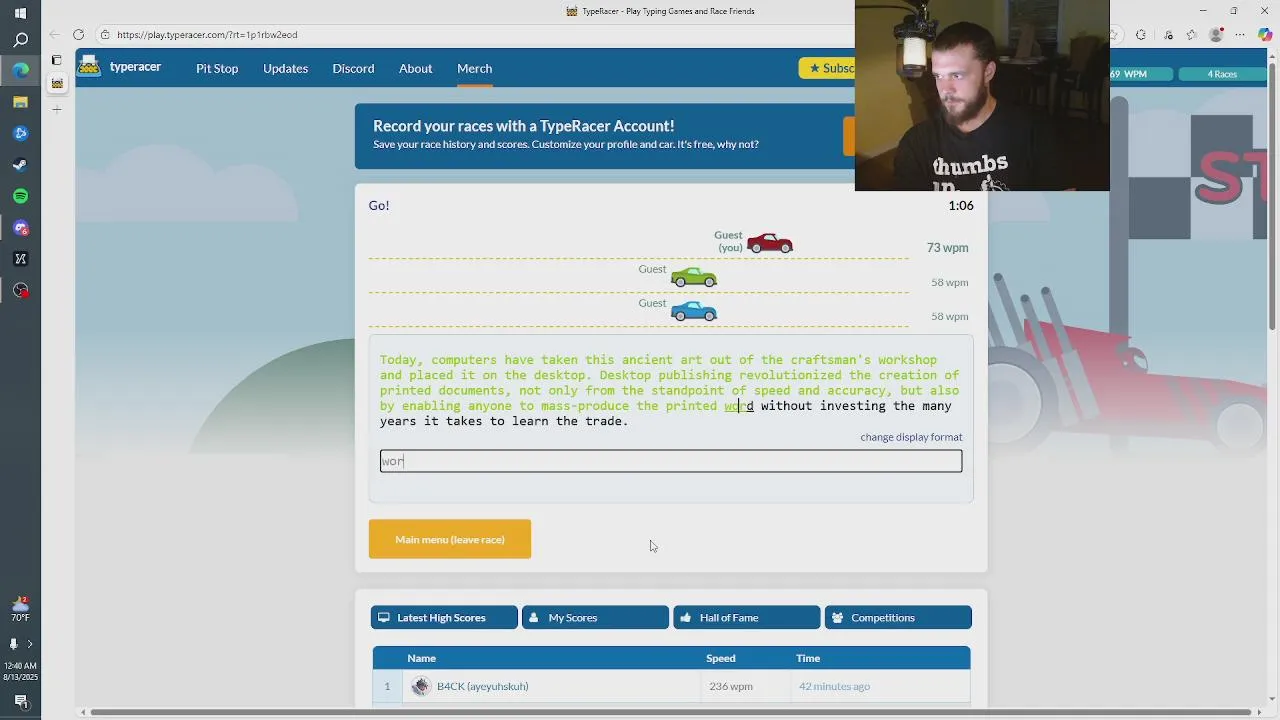Click the Speed column header

point(720,658)
